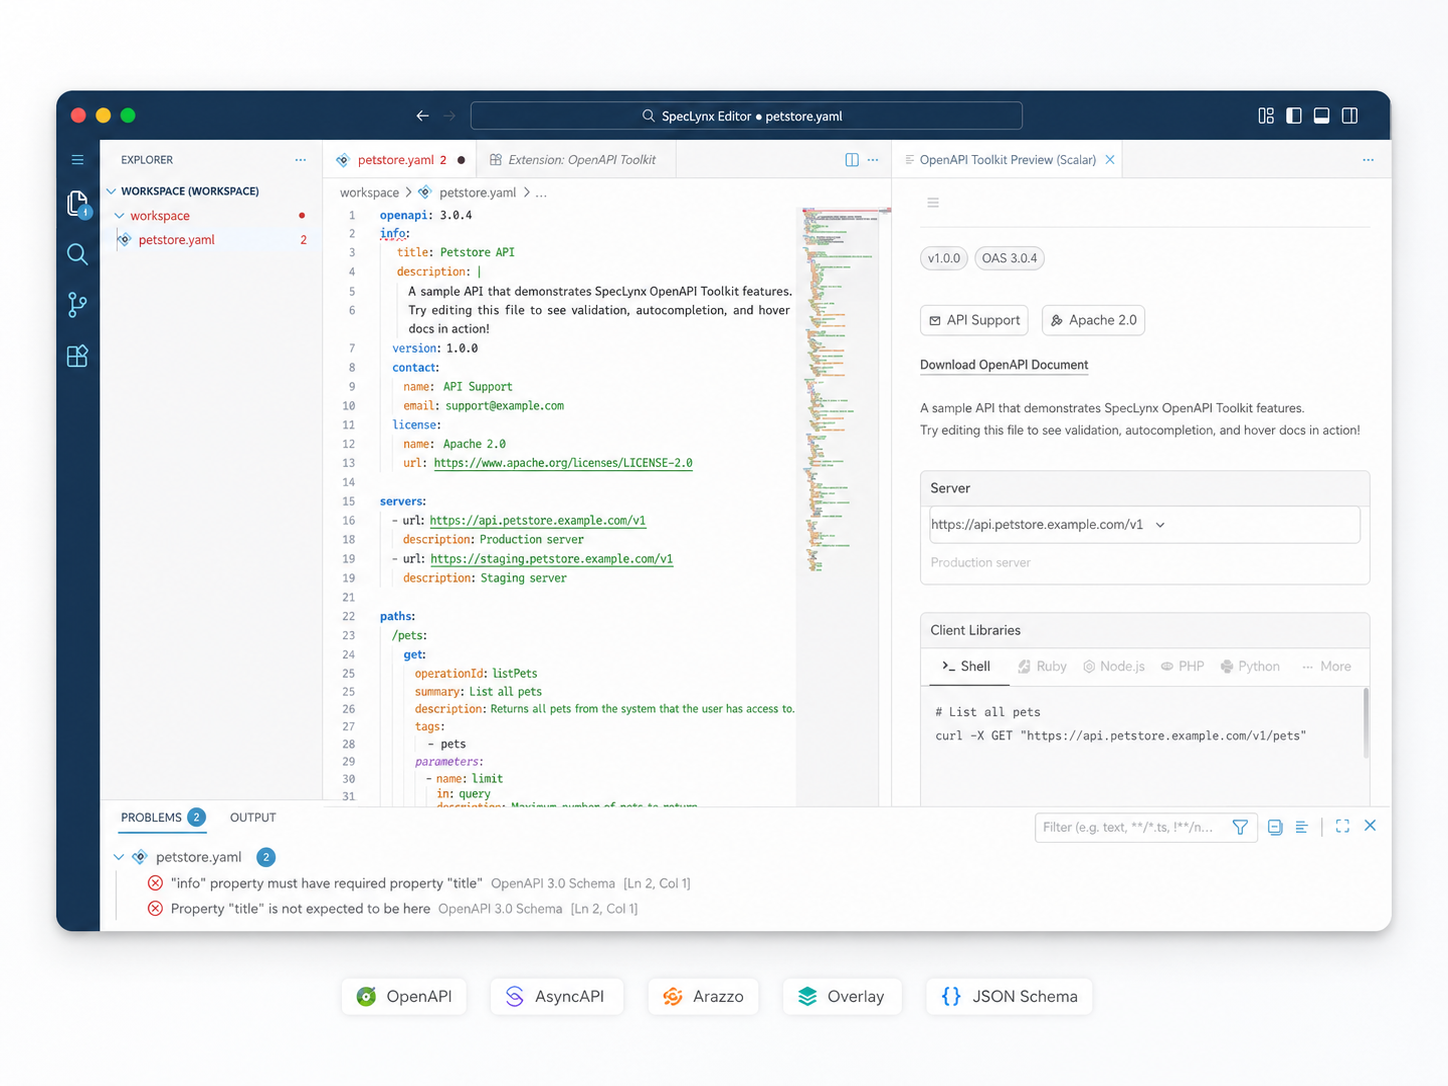This screenshot has width=1448, height=1086.
Task: Click the API Support button
Action: coord(974,320)
